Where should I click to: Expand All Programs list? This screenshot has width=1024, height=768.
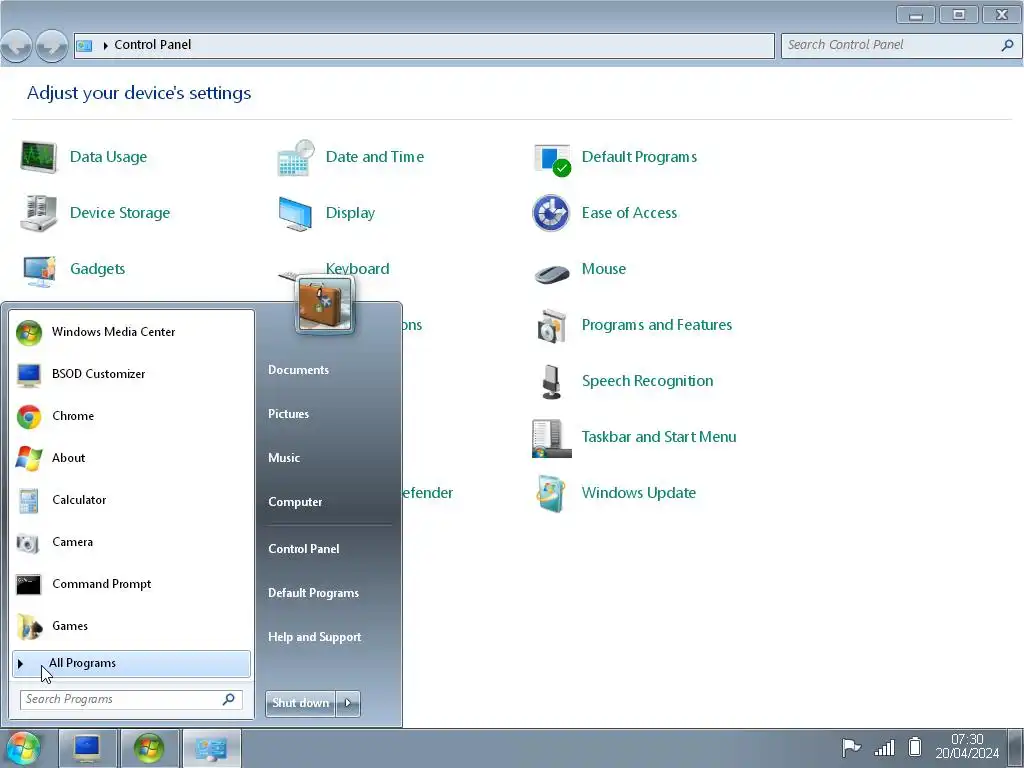click(x=131, y=664)
